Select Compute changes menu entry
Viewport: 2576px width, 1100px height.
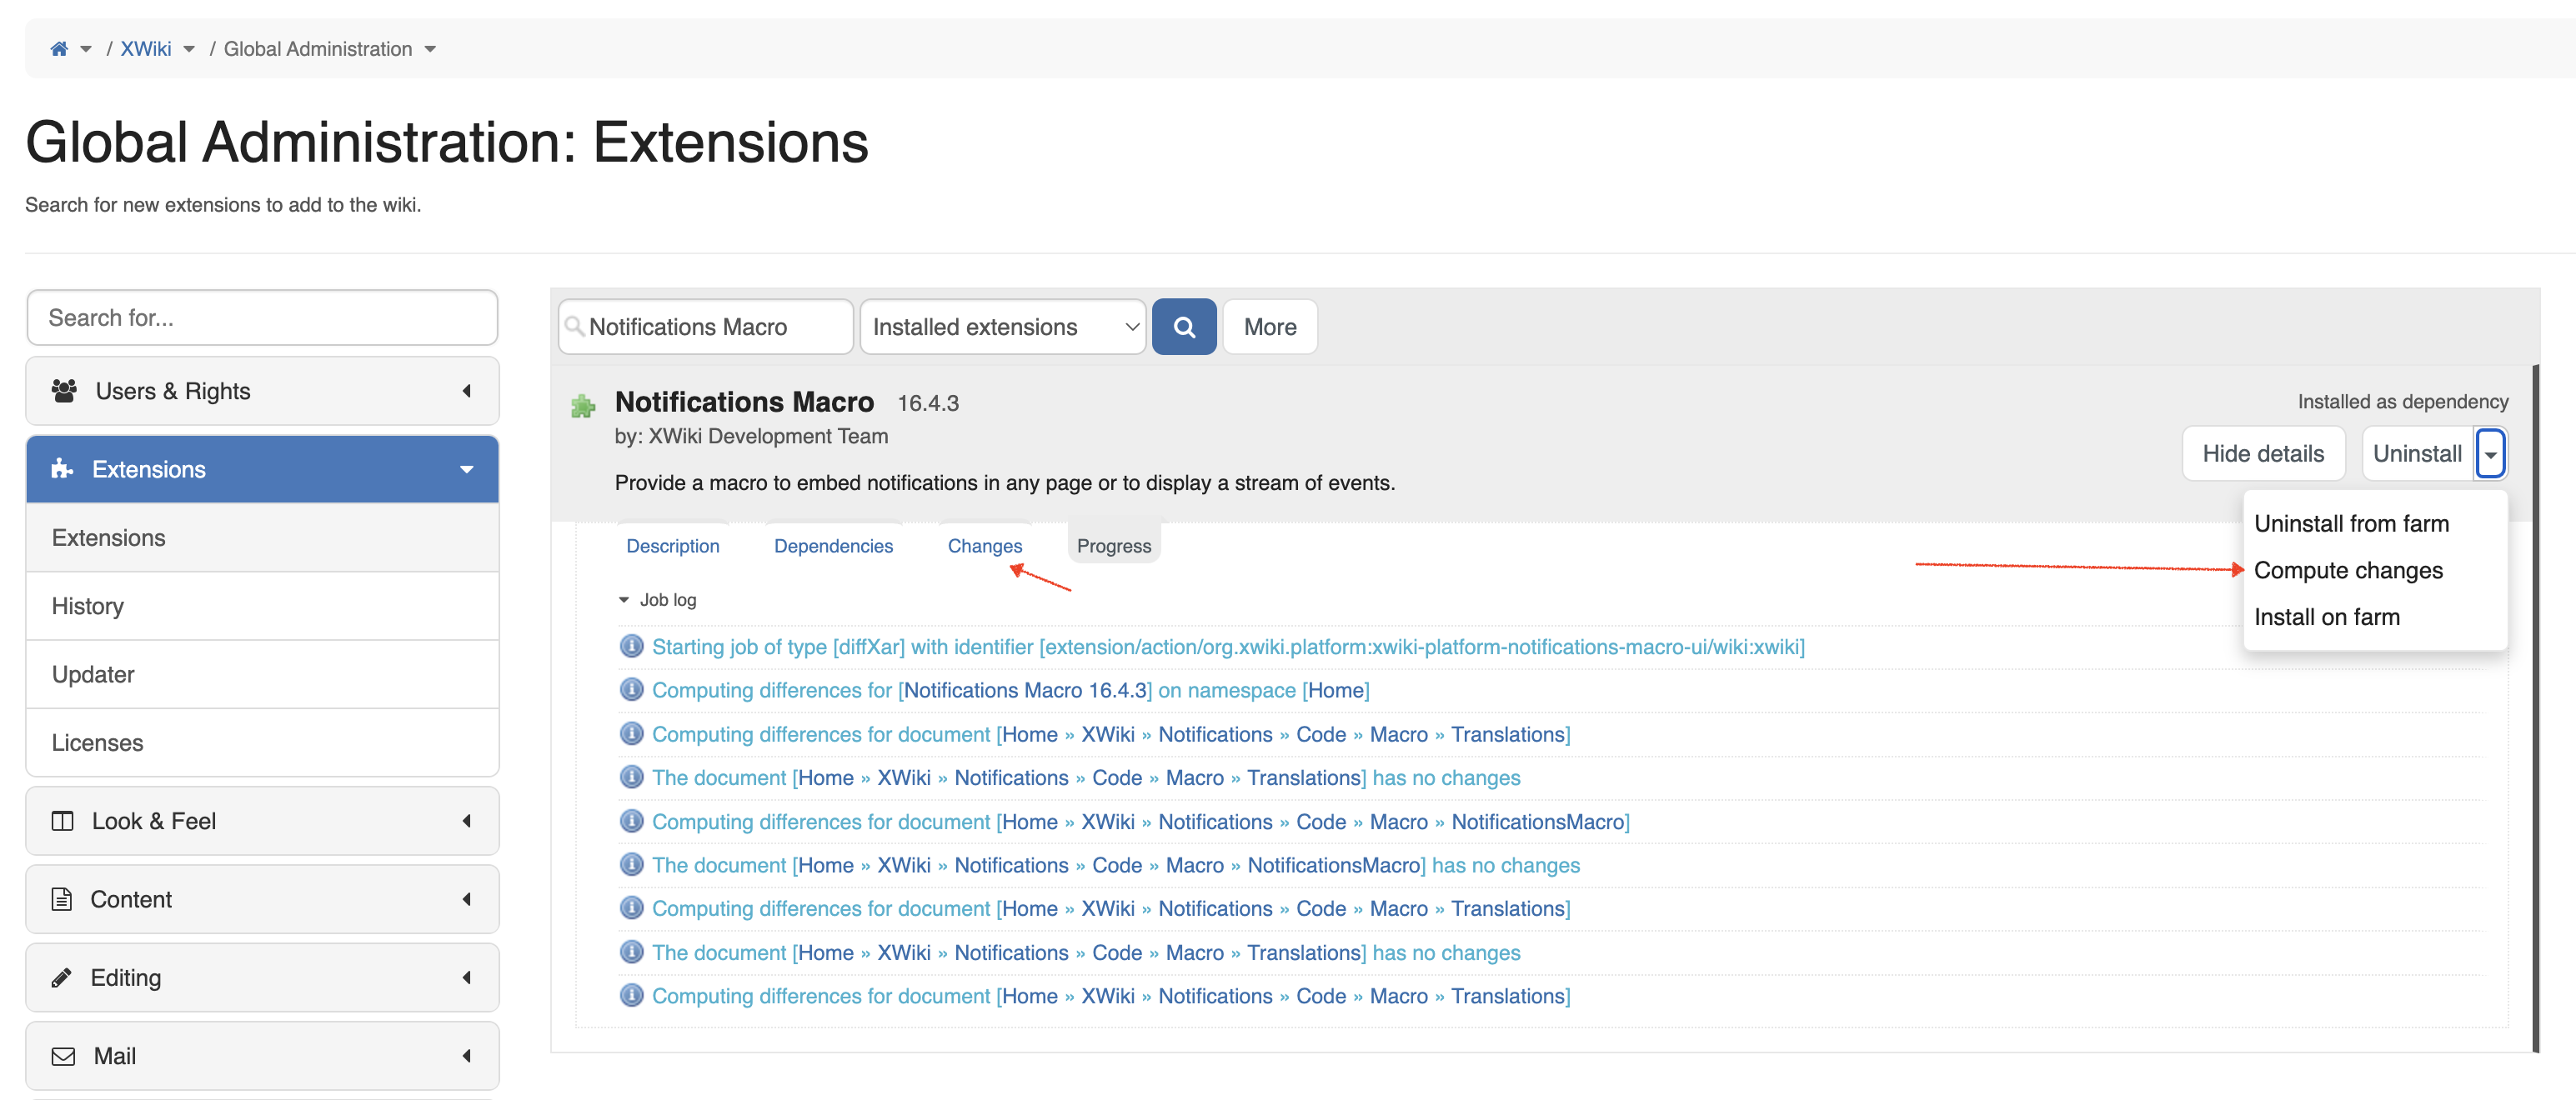click(2348, 570)
